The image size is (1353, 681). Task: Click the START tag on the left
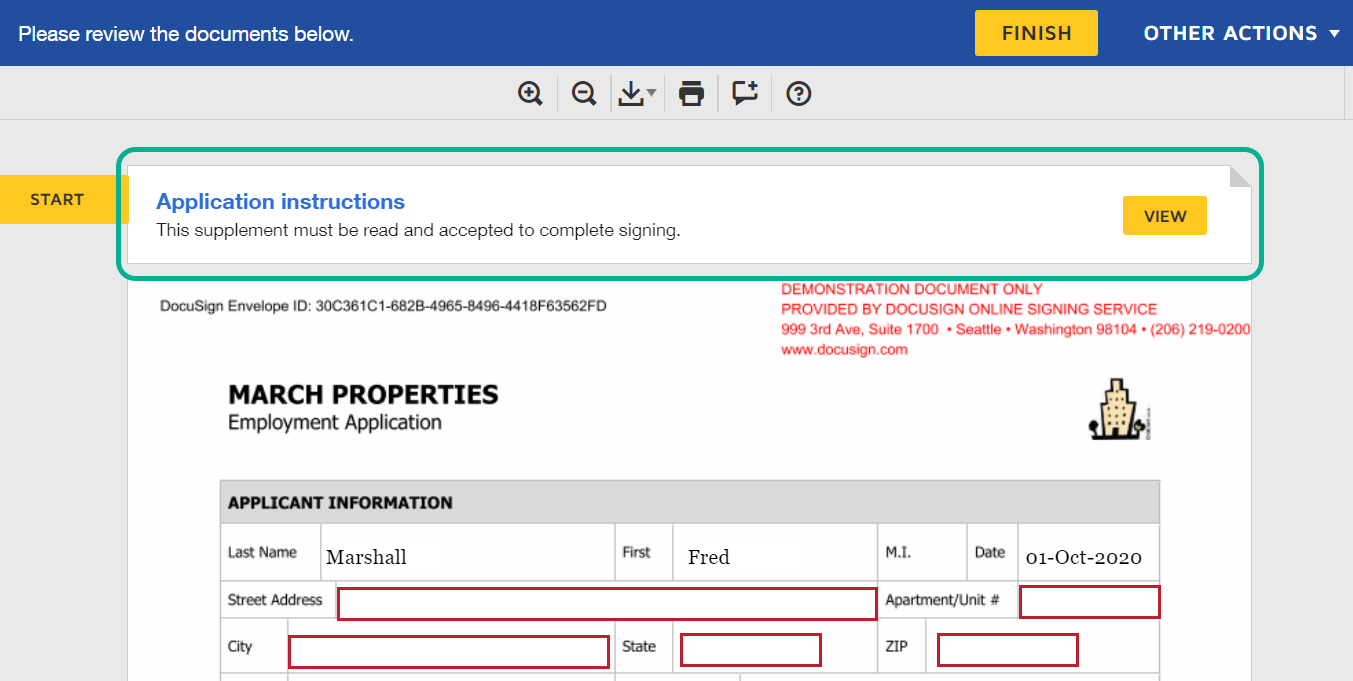coord(58,200)
